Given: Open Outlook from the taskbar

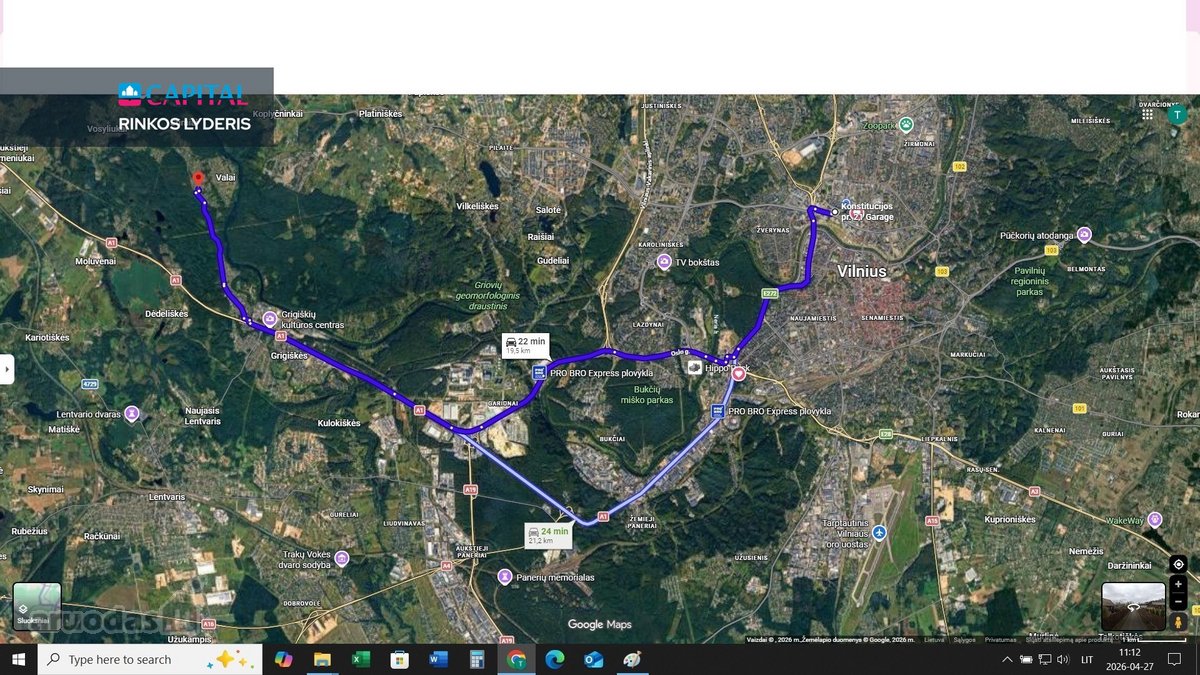Looking at the screenshot, I should [x=593, y=659].
